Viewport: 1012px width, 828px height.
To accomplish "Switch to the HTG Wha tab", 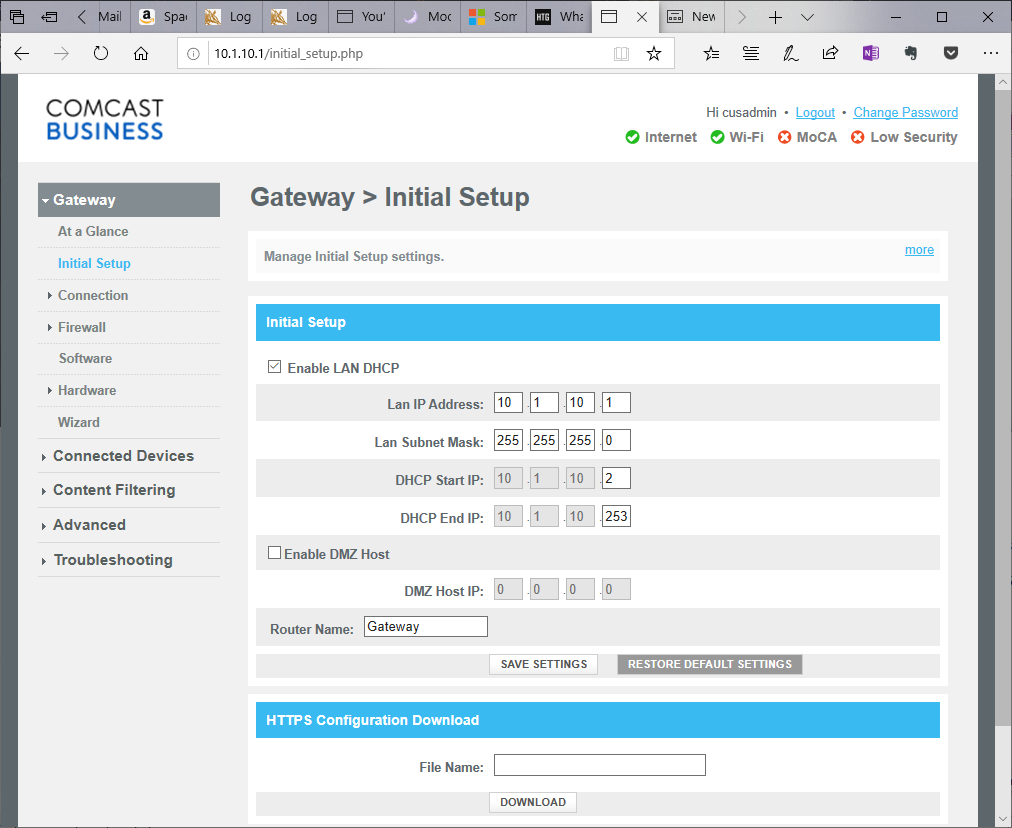I will (x=560, y=17).
